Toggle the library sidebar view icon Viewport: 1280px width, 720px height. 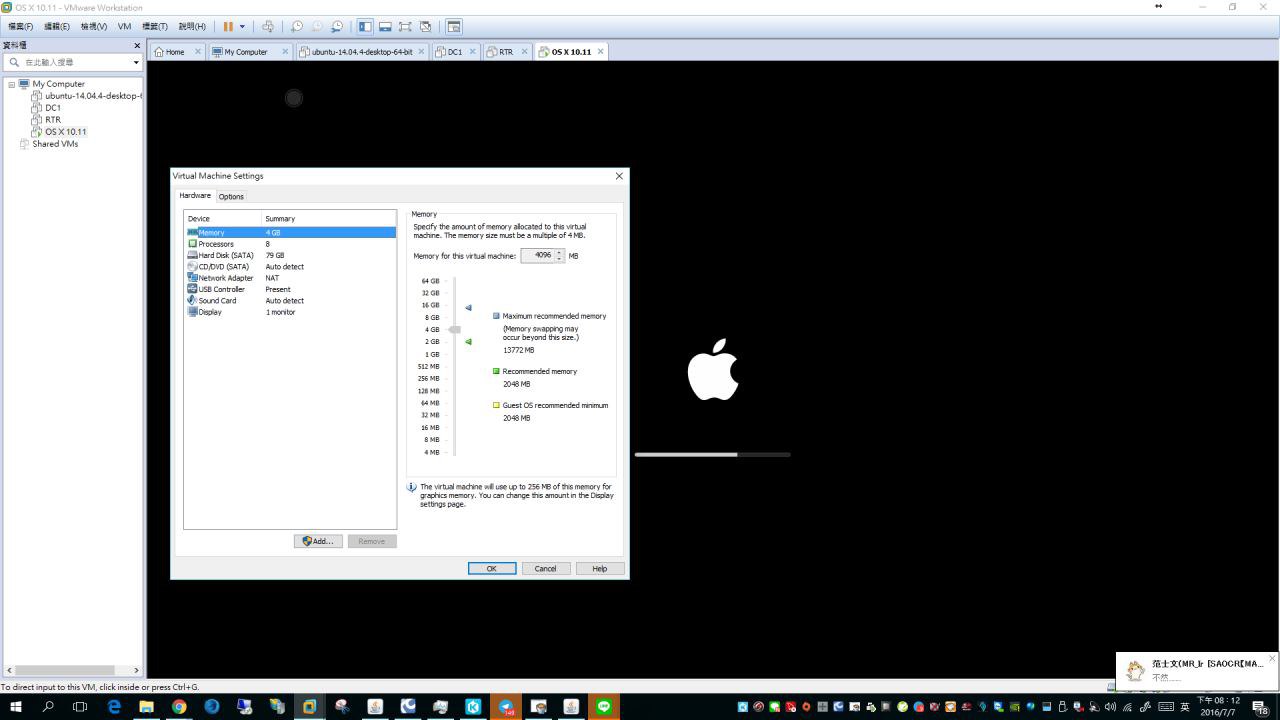coord(365,27)
